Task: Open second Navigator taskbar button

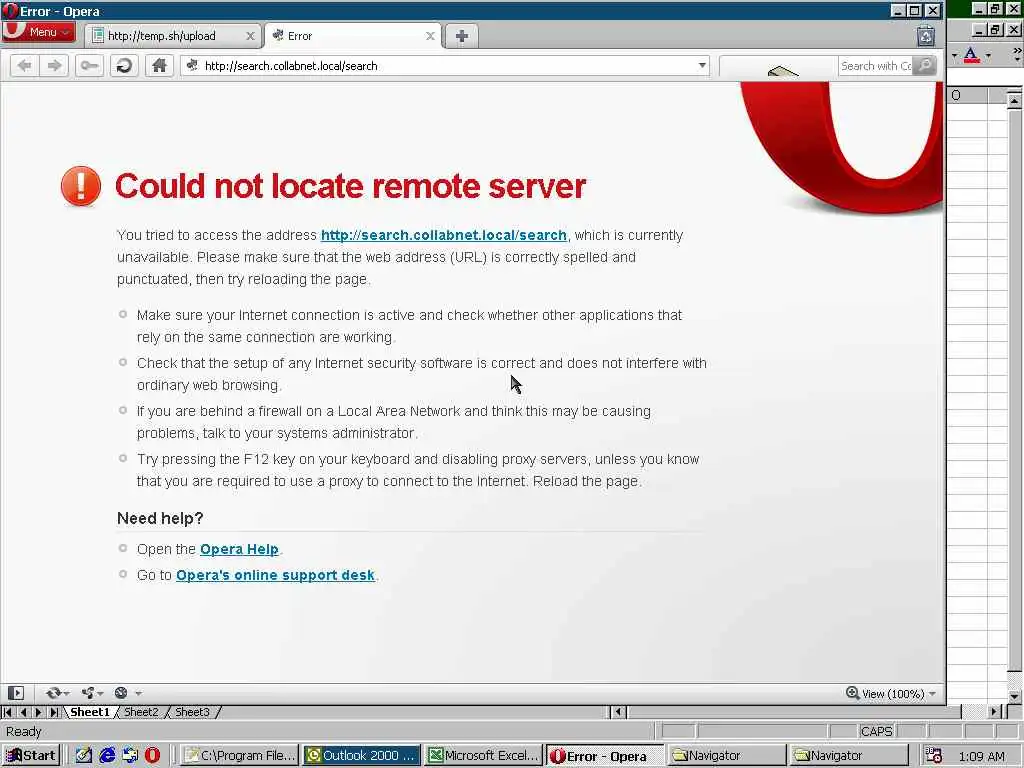Action: tap(848, 756)
